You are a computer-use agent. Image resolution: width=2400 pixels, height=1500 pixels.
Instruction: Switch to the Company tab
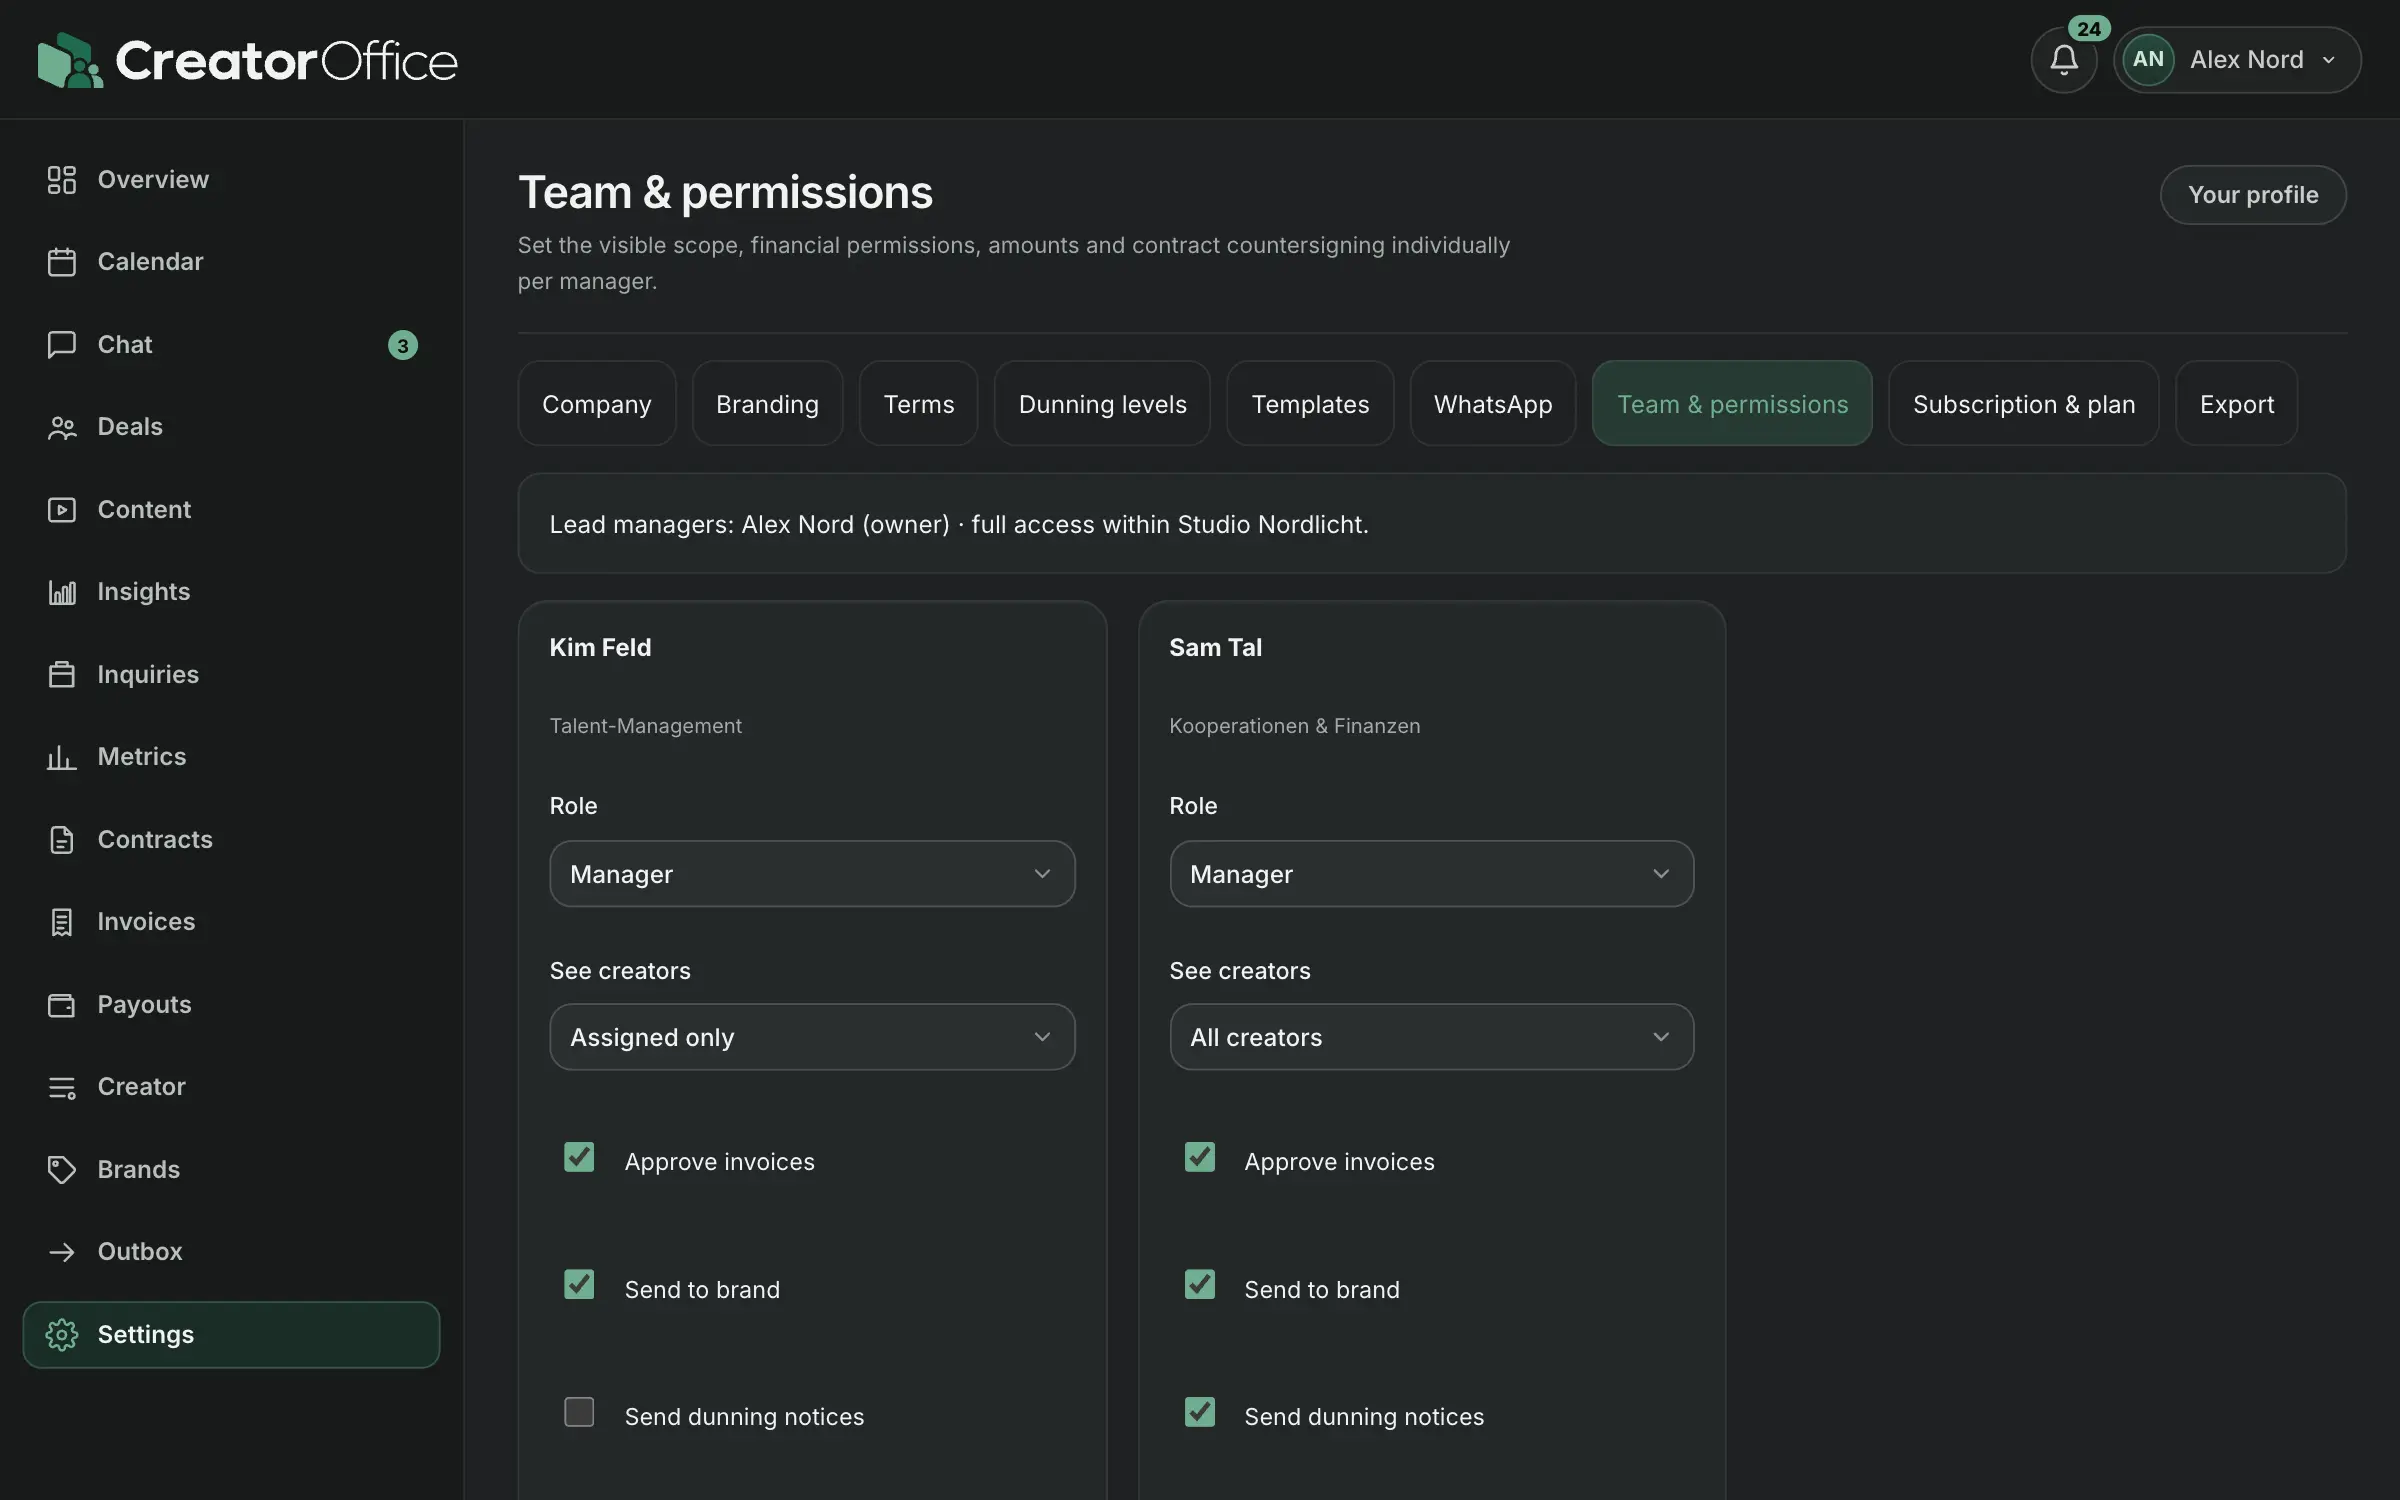click(x=597, y=404)
